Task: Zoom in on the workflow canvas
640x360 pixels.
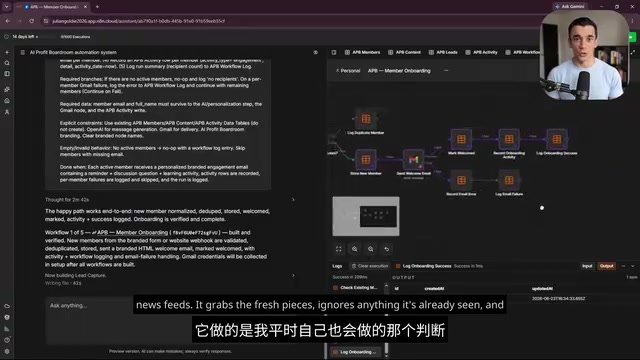Action: pos(355,249)
